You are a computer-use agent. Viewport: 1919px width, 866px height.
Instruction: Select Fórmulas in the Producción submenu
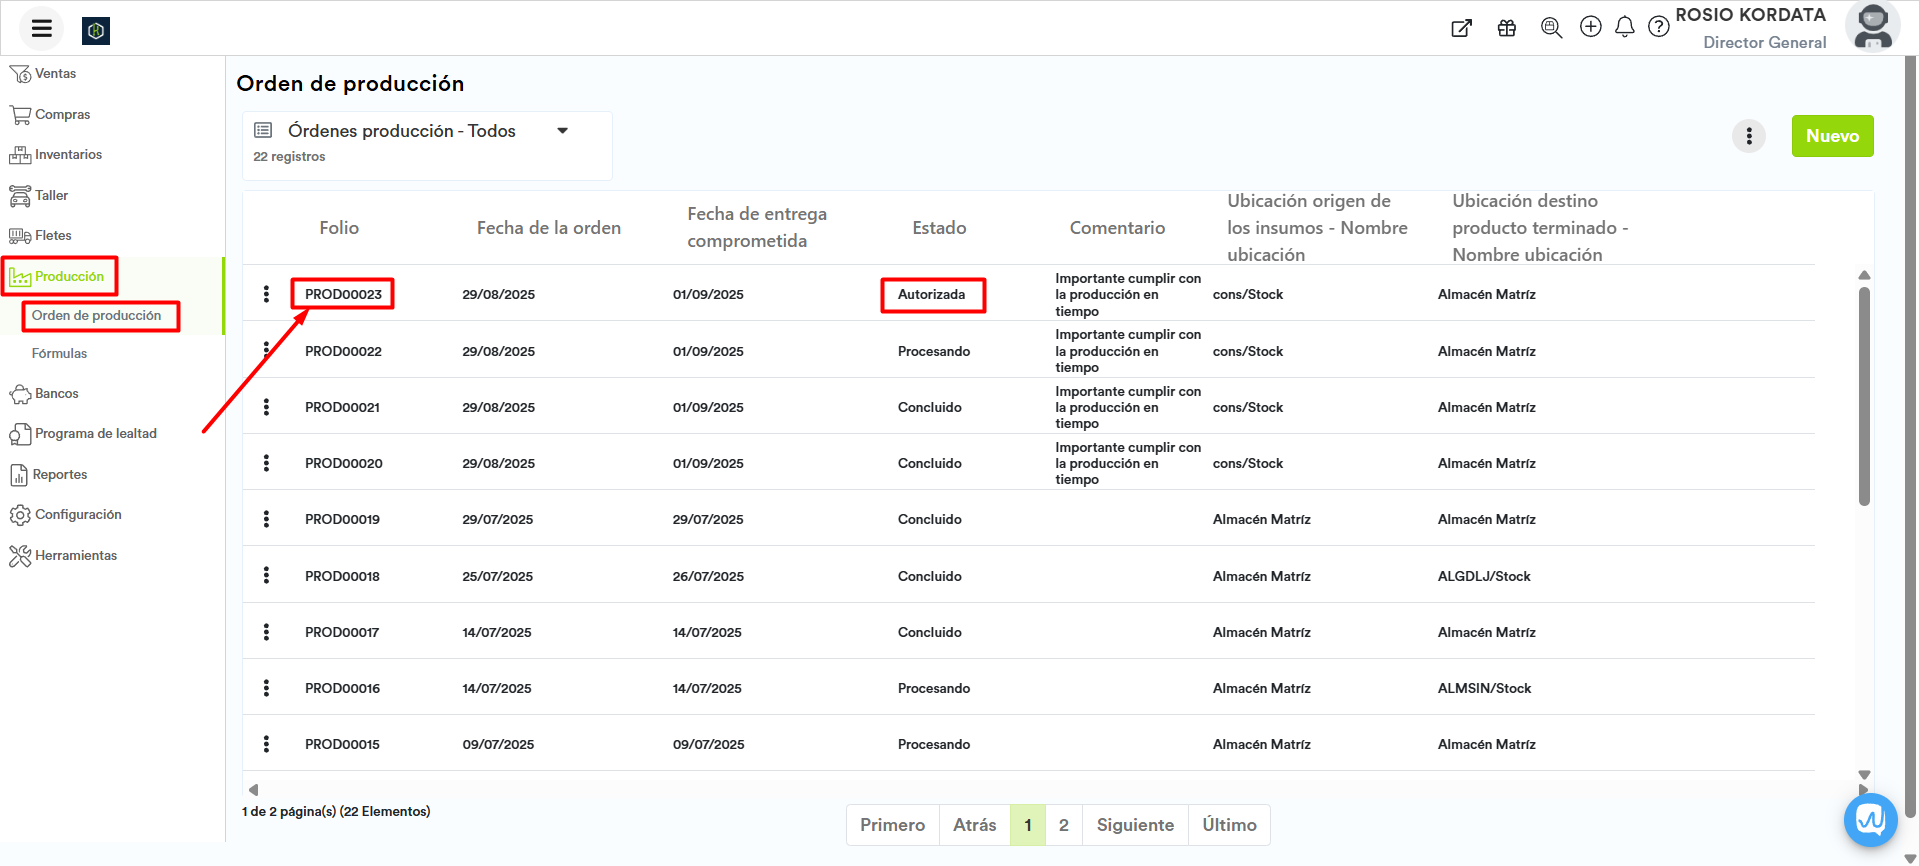coord(59,354)
